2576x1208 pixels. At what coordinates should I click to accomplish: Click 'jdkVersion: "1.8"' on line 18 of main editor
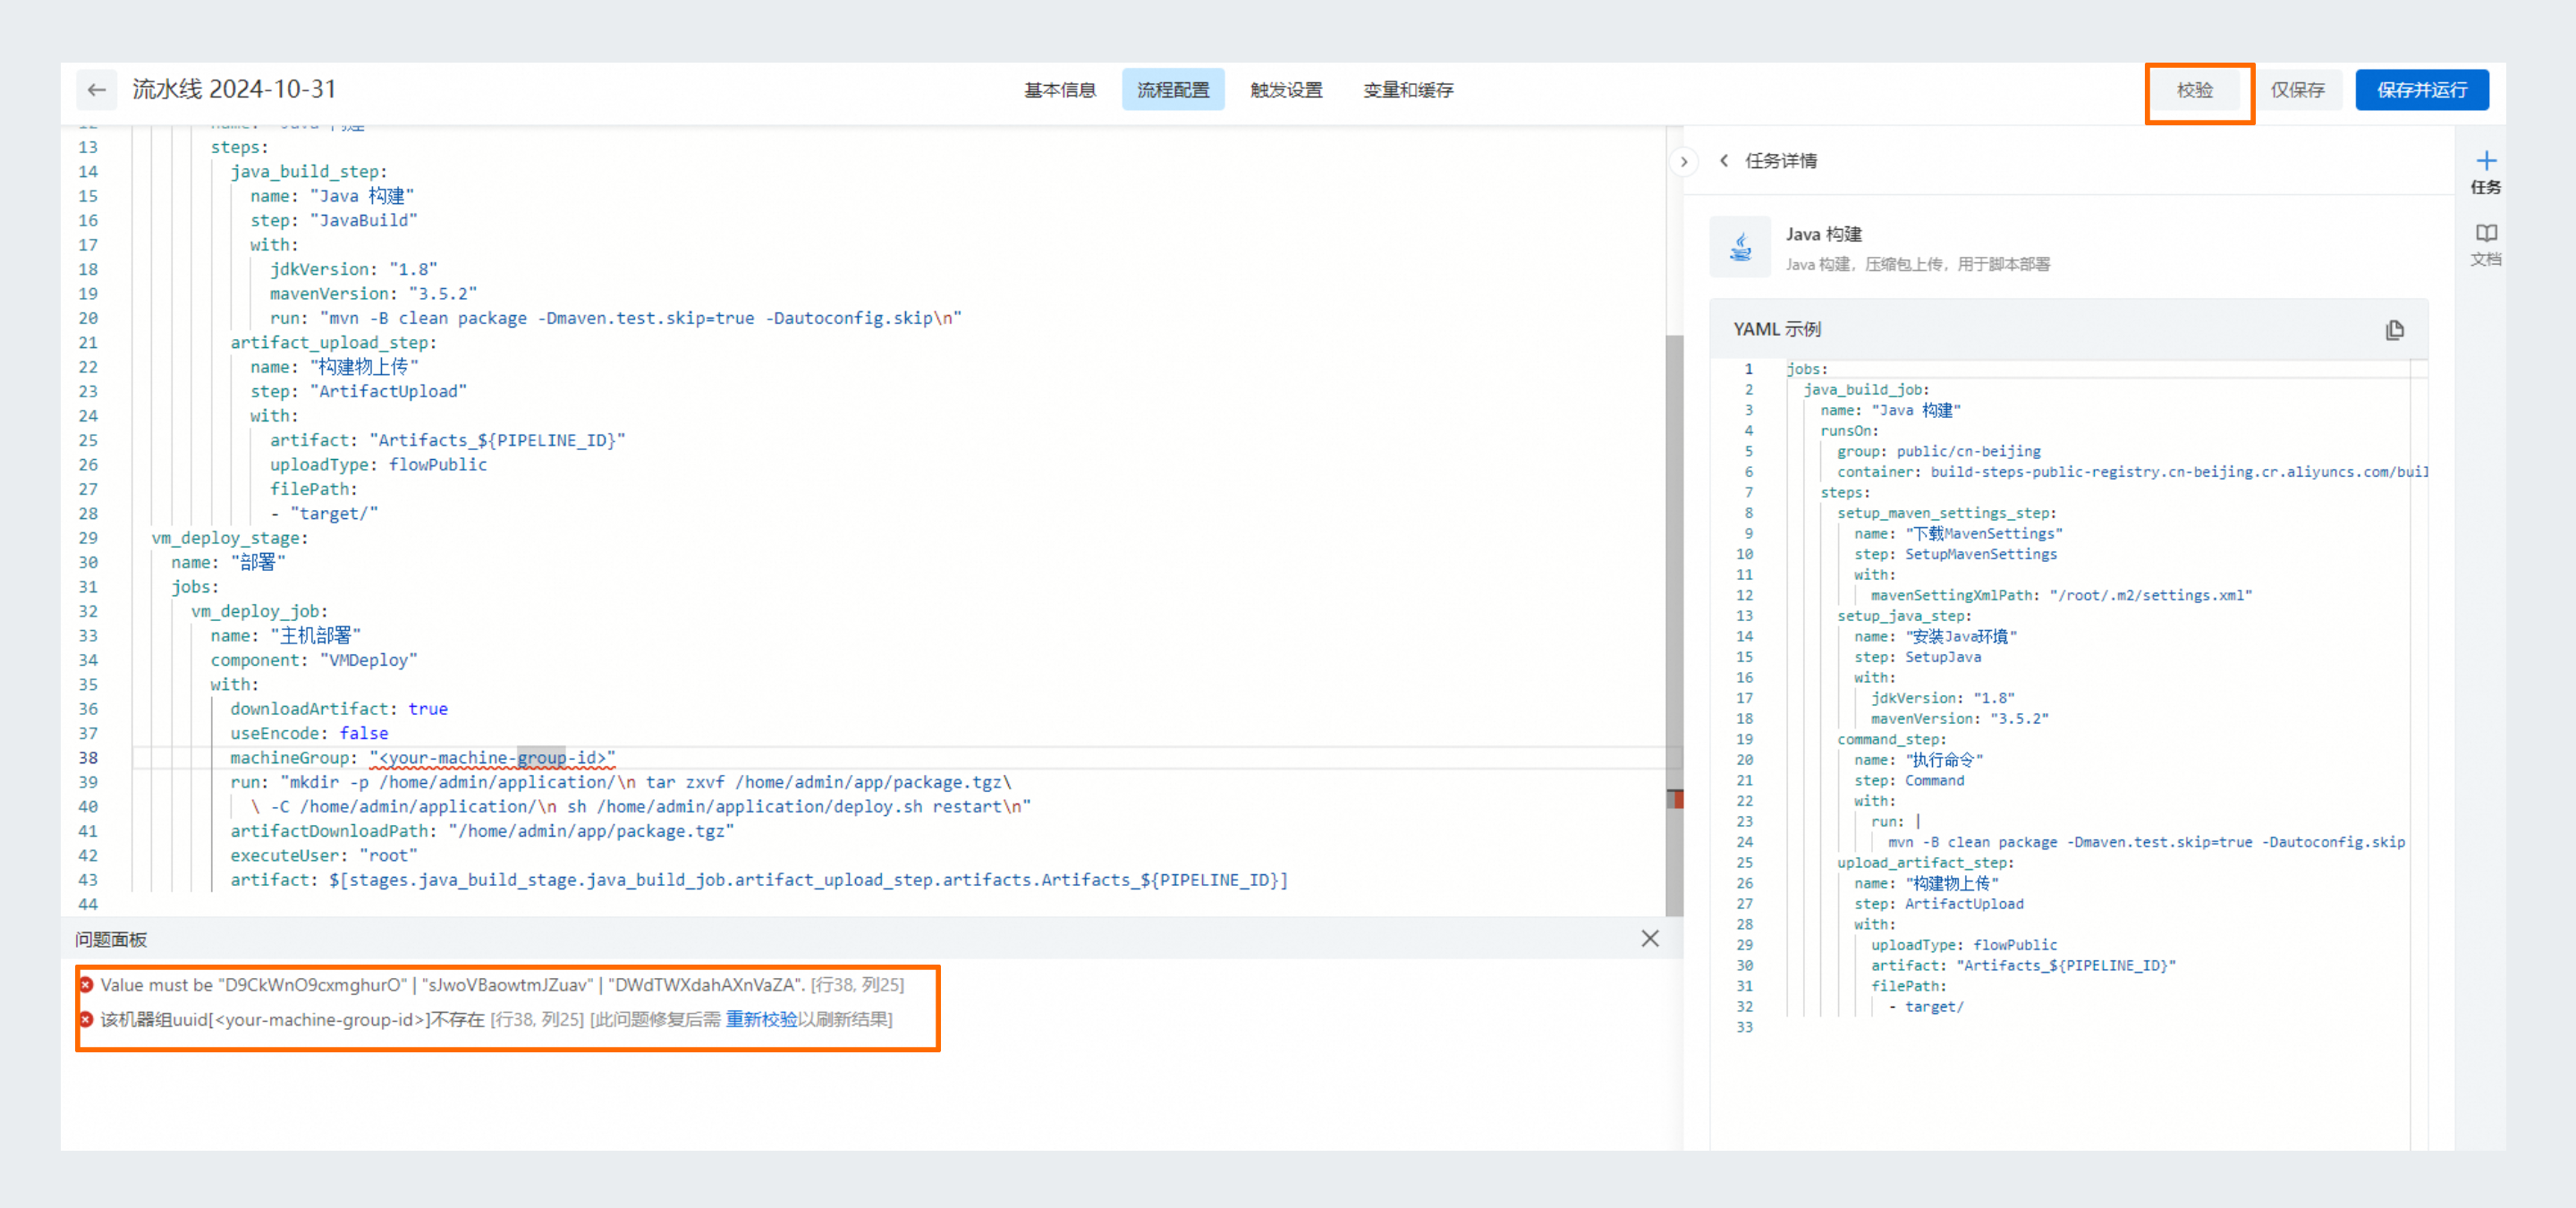pyautogui.click(x=353, y=269)
